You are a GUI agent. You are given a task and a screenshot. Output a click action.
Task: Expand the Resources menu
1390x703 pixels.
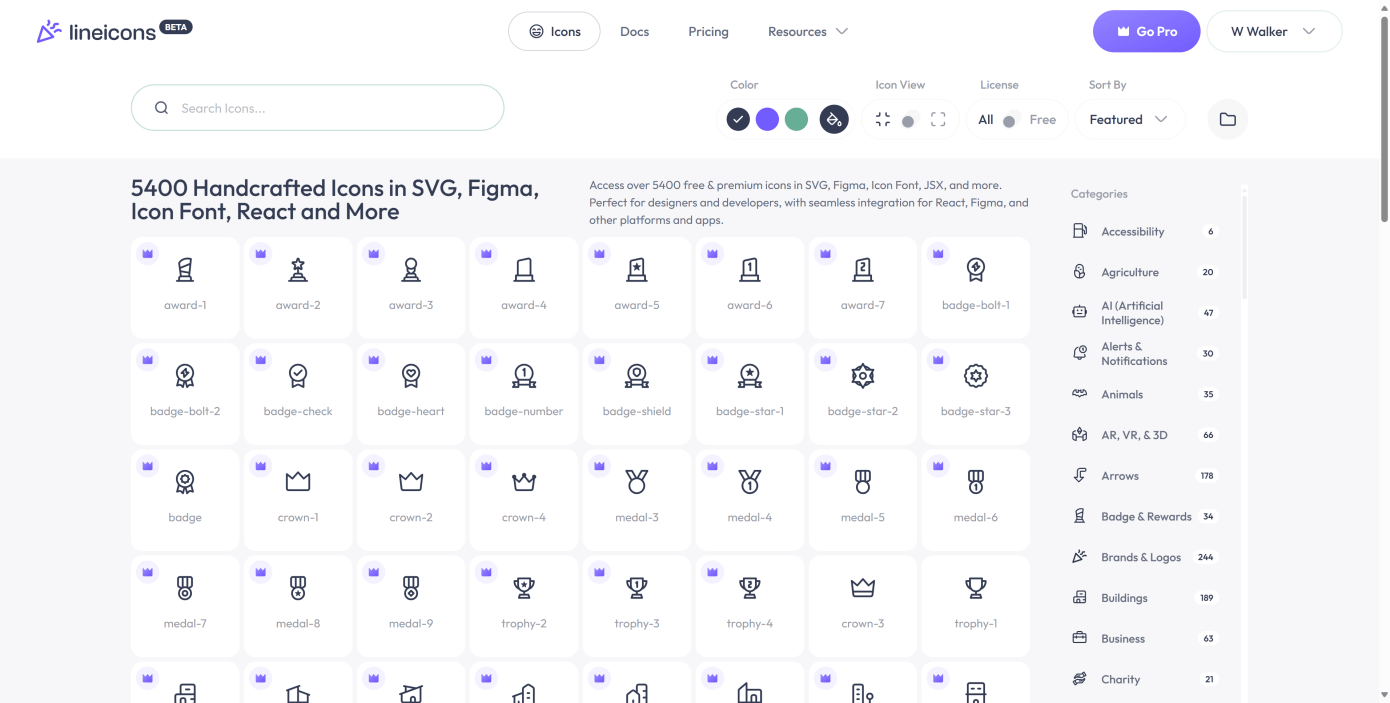click(x=807, y=32)
